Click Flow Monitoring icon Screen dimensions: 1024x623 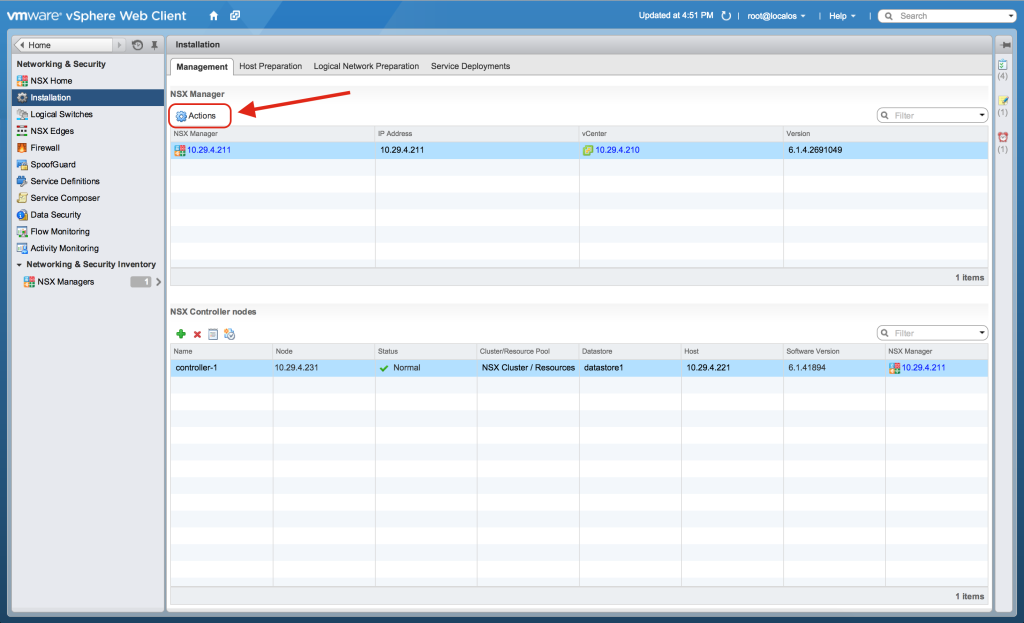coord(22,231)
